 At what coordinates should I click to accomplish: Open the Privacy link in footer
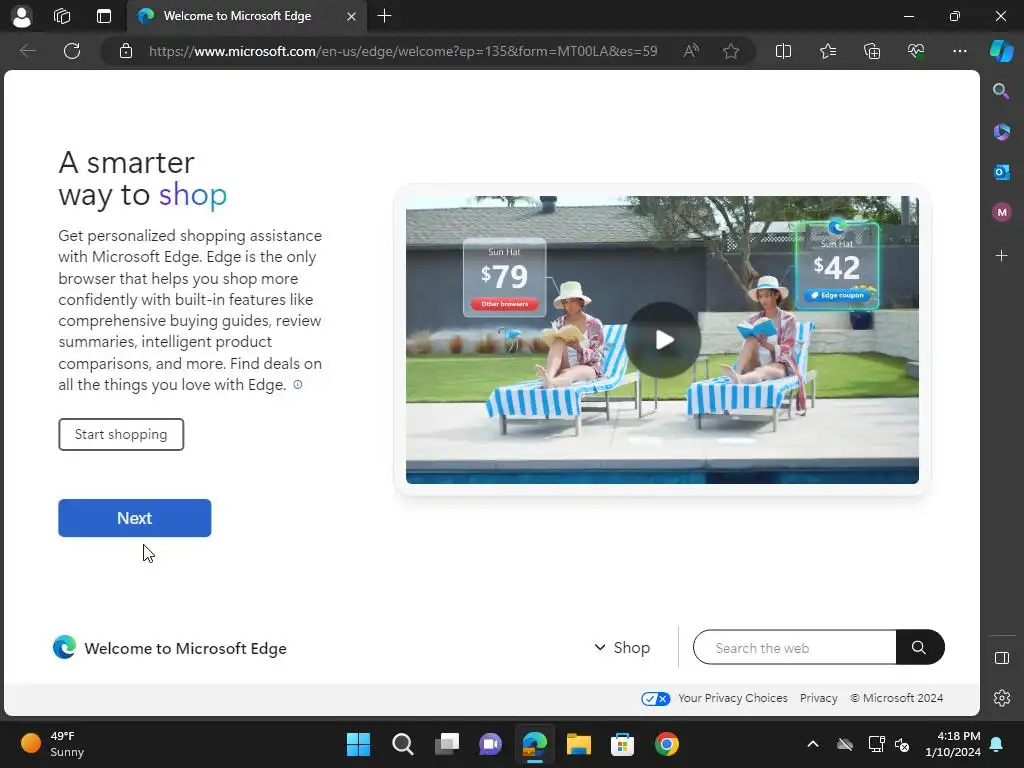click(818, 698)
